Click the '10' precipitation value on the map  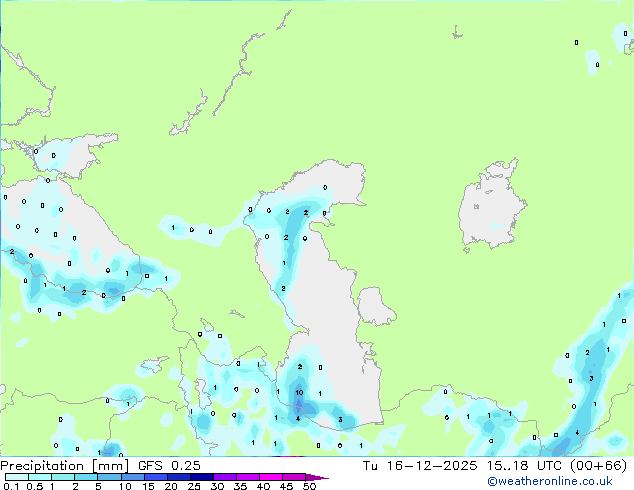299,393
